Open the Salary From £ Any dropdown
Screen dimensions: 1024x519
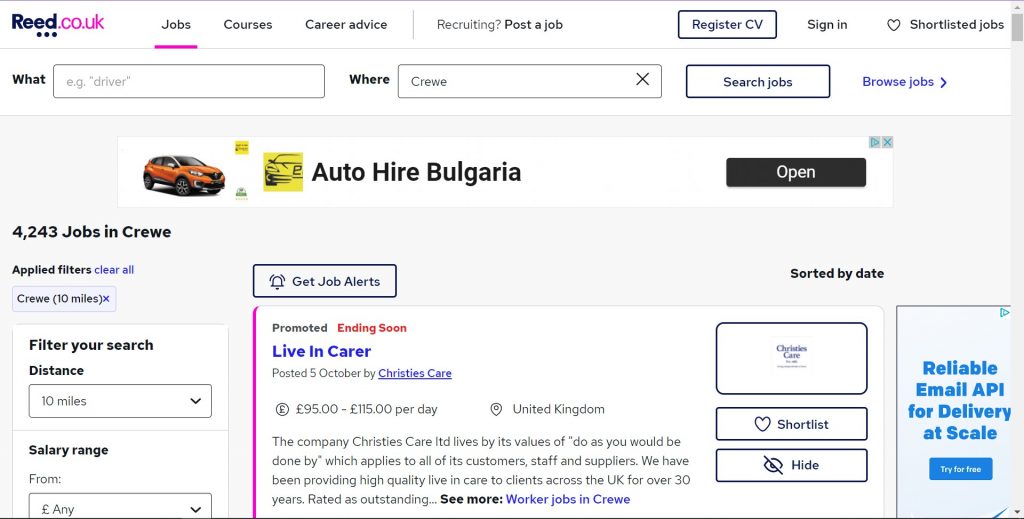(x=120, y=509)
